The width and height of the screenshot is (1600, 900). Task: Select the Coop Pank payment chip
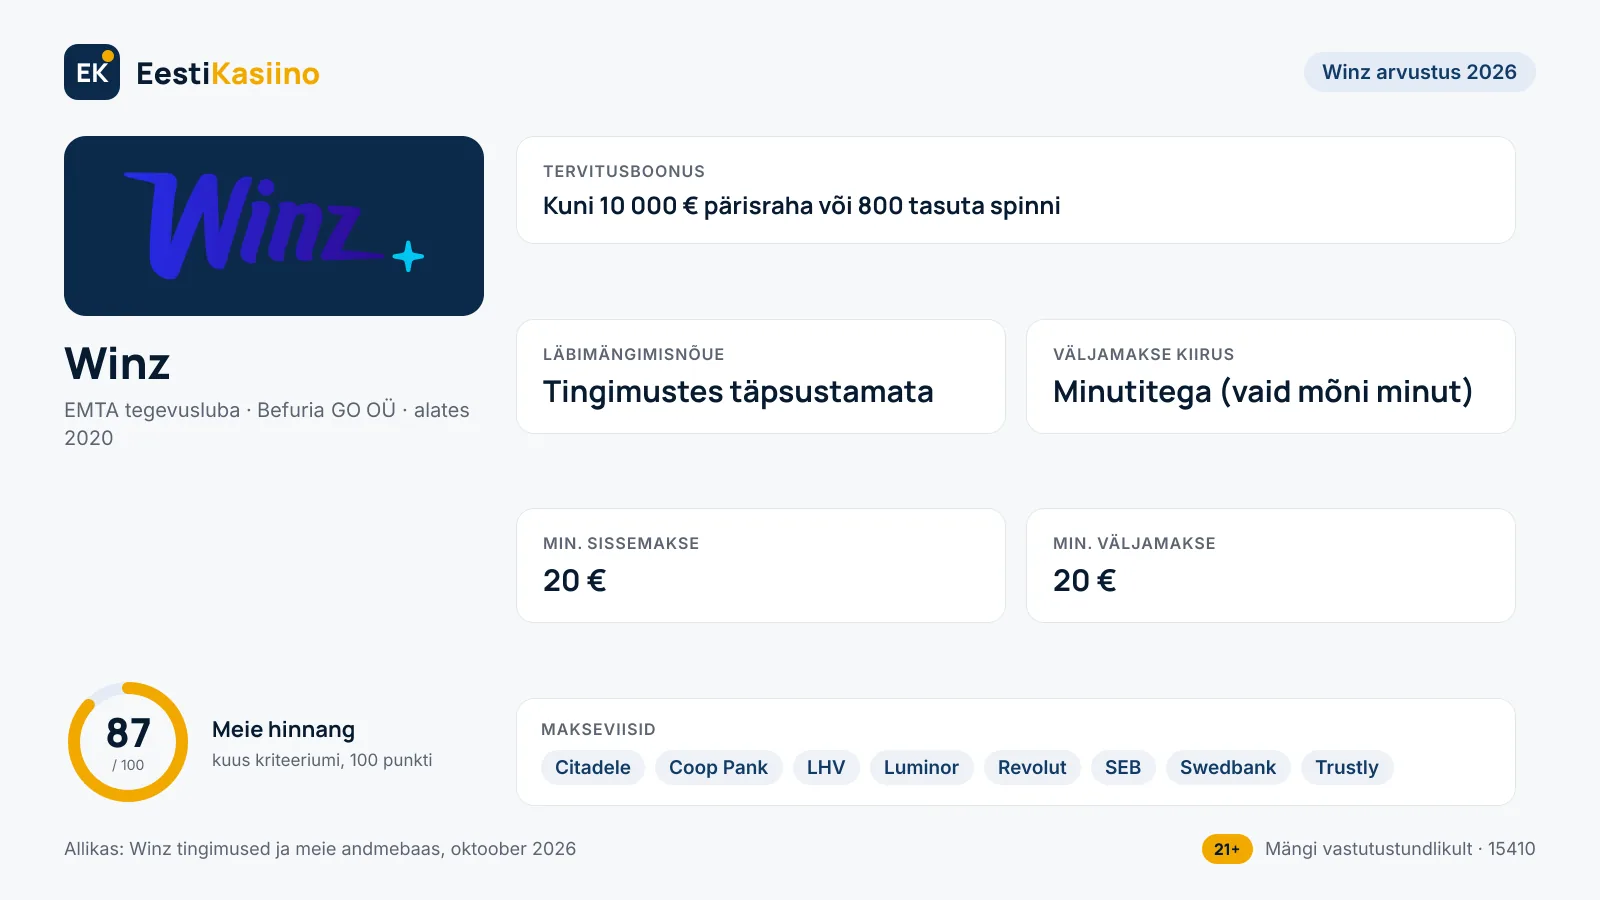(x=718, y=768)
